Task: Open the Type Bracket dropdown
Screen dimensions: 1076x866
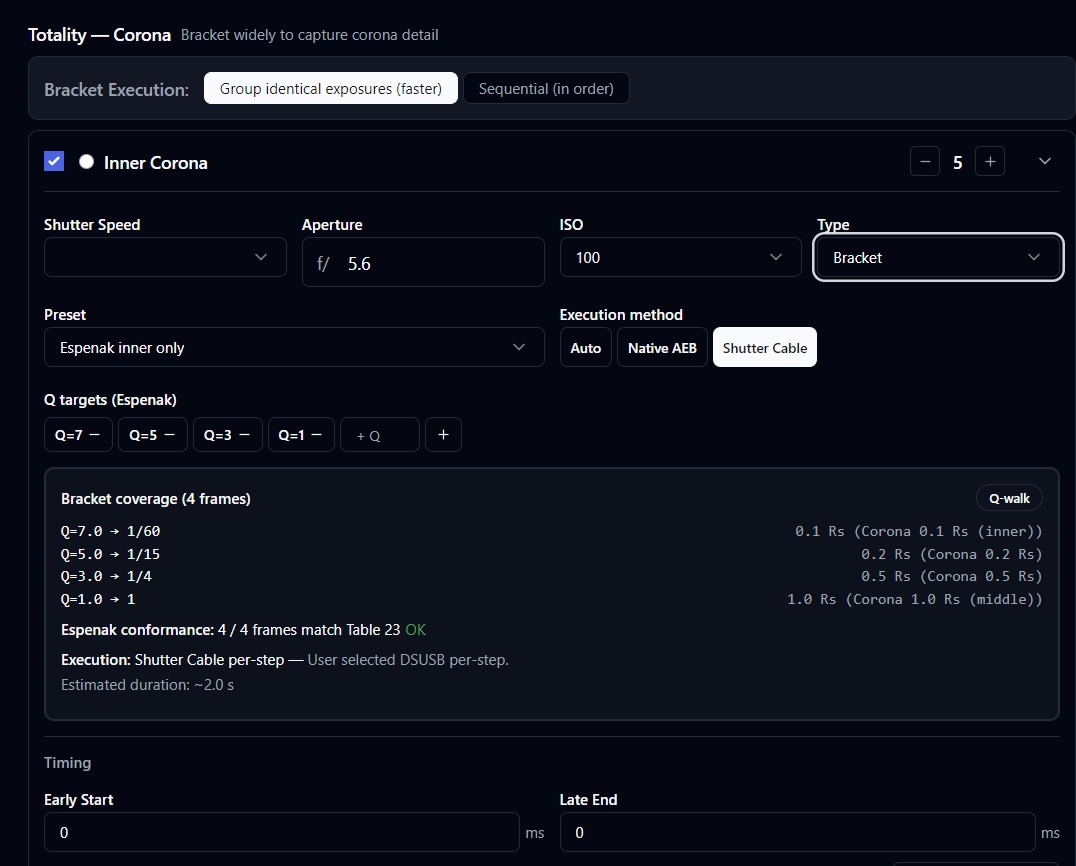Action: point(937,257)
